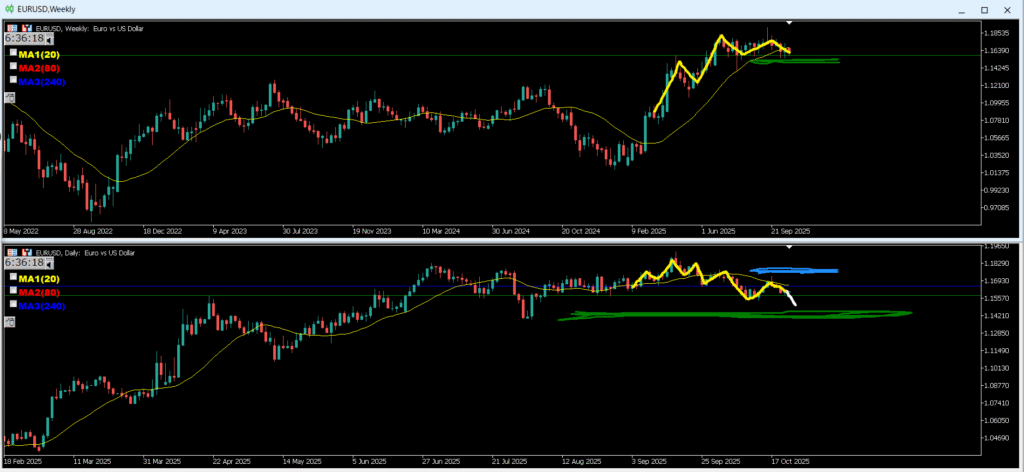The width and height of the screenshot is (1024, 472).
Task: Collapse the arrow beside the Daily chart timer
Action: pos(50,263)
